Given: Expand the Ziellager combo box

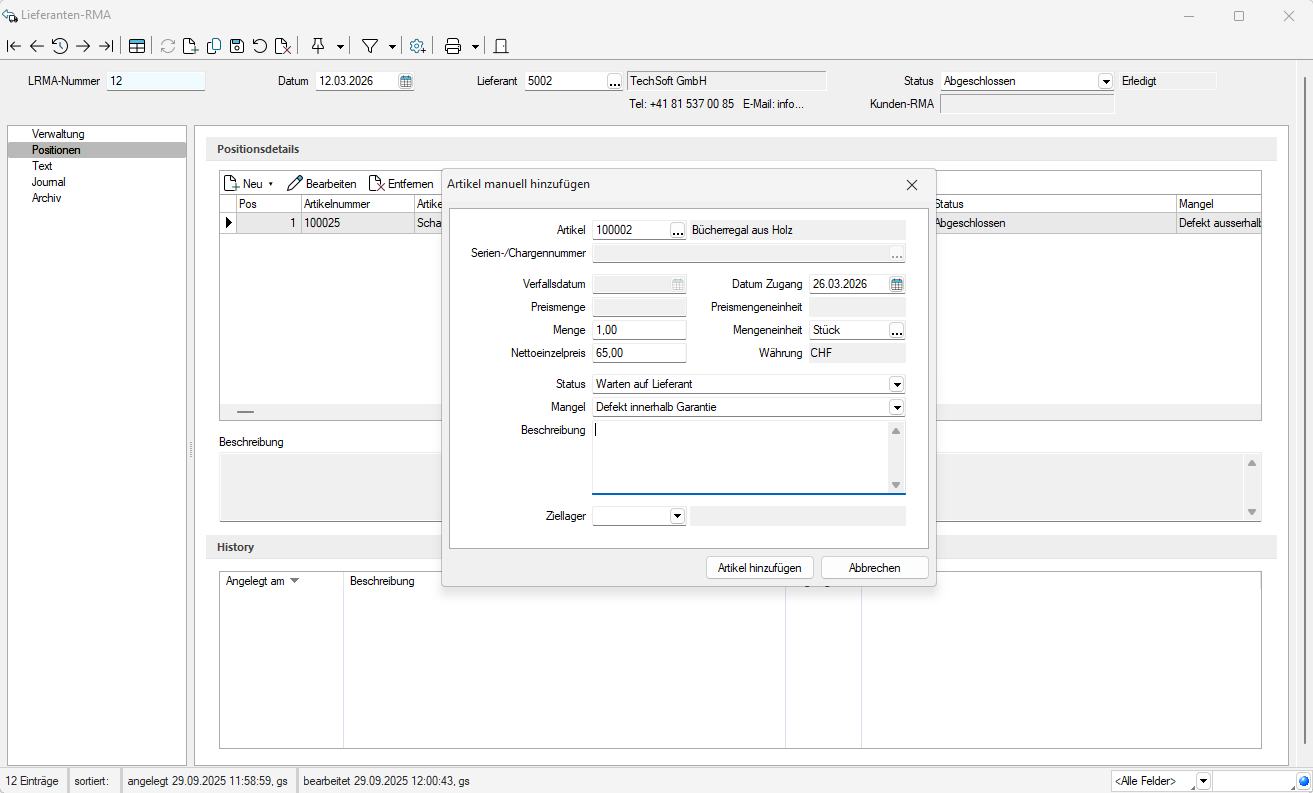Looking at the screenshot, I should point(677,516).
